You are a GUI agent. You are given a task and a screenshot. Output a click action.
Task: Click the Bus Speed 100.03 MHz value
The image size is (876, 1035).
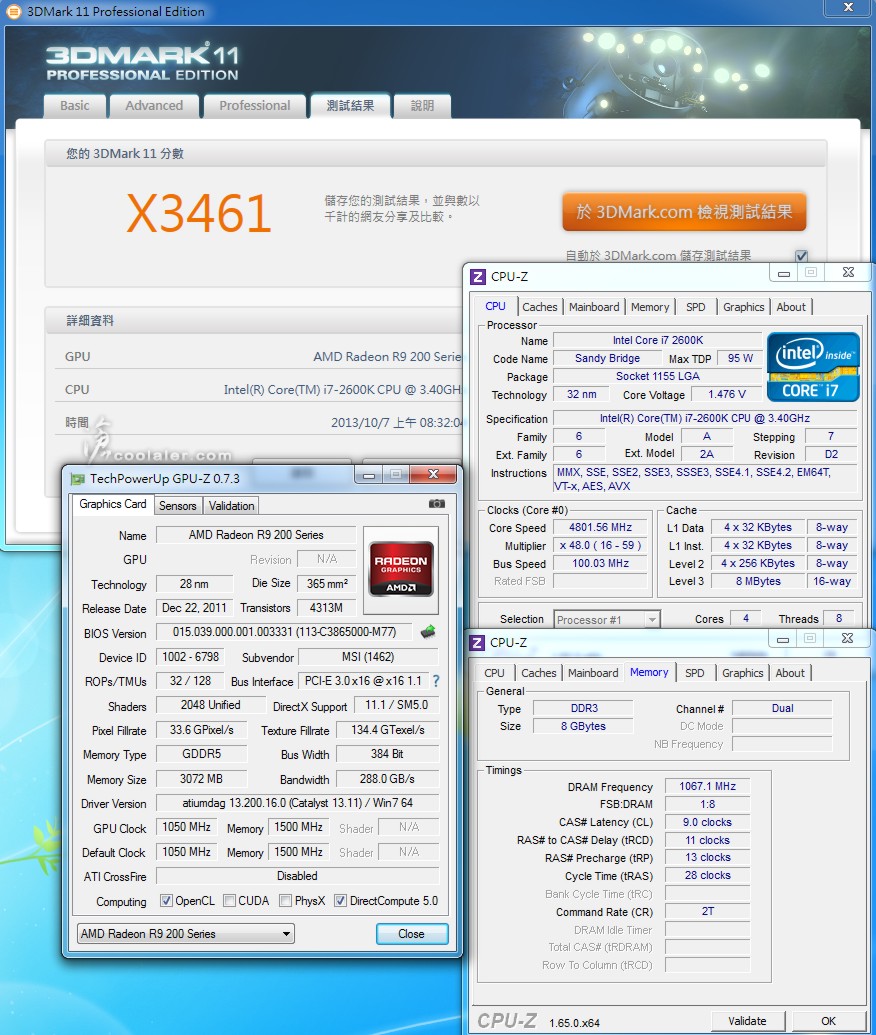pyautogui.click(x=601, y=563)
